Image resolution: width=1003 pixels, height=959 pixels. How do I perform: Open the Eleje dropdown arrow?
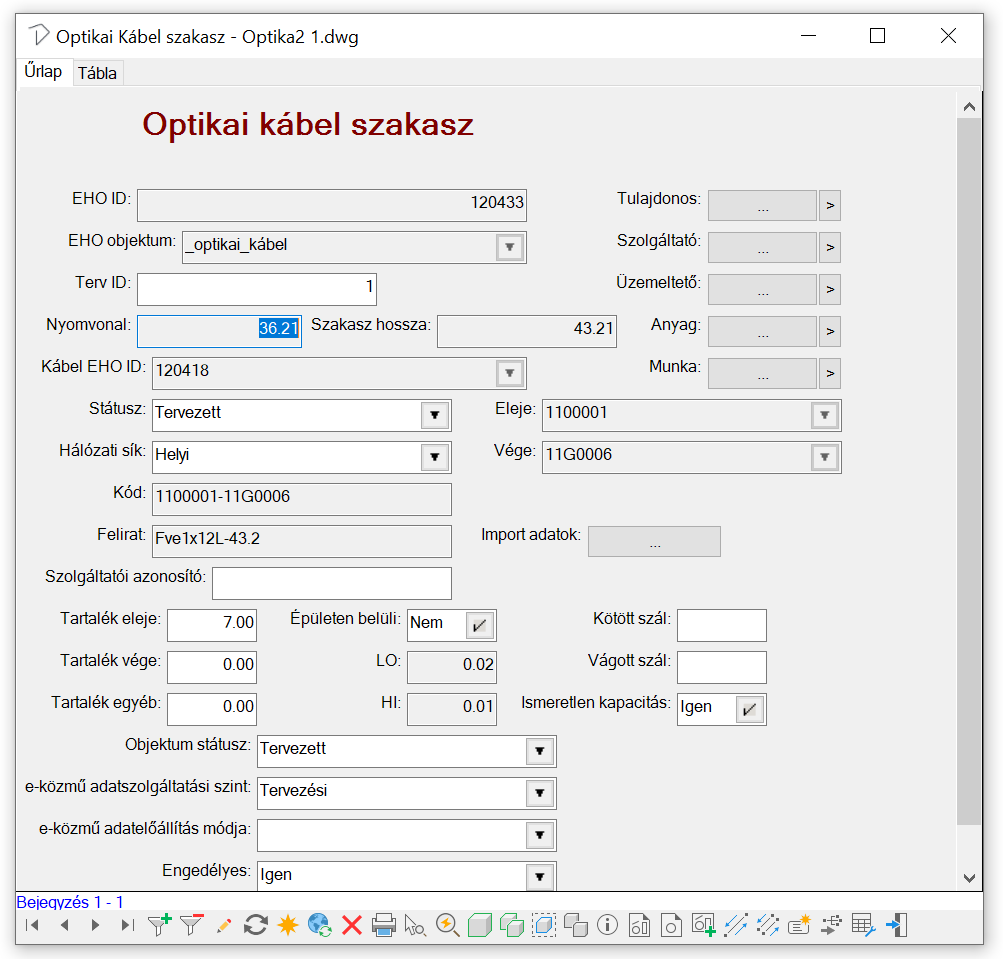tap(825, 415)
